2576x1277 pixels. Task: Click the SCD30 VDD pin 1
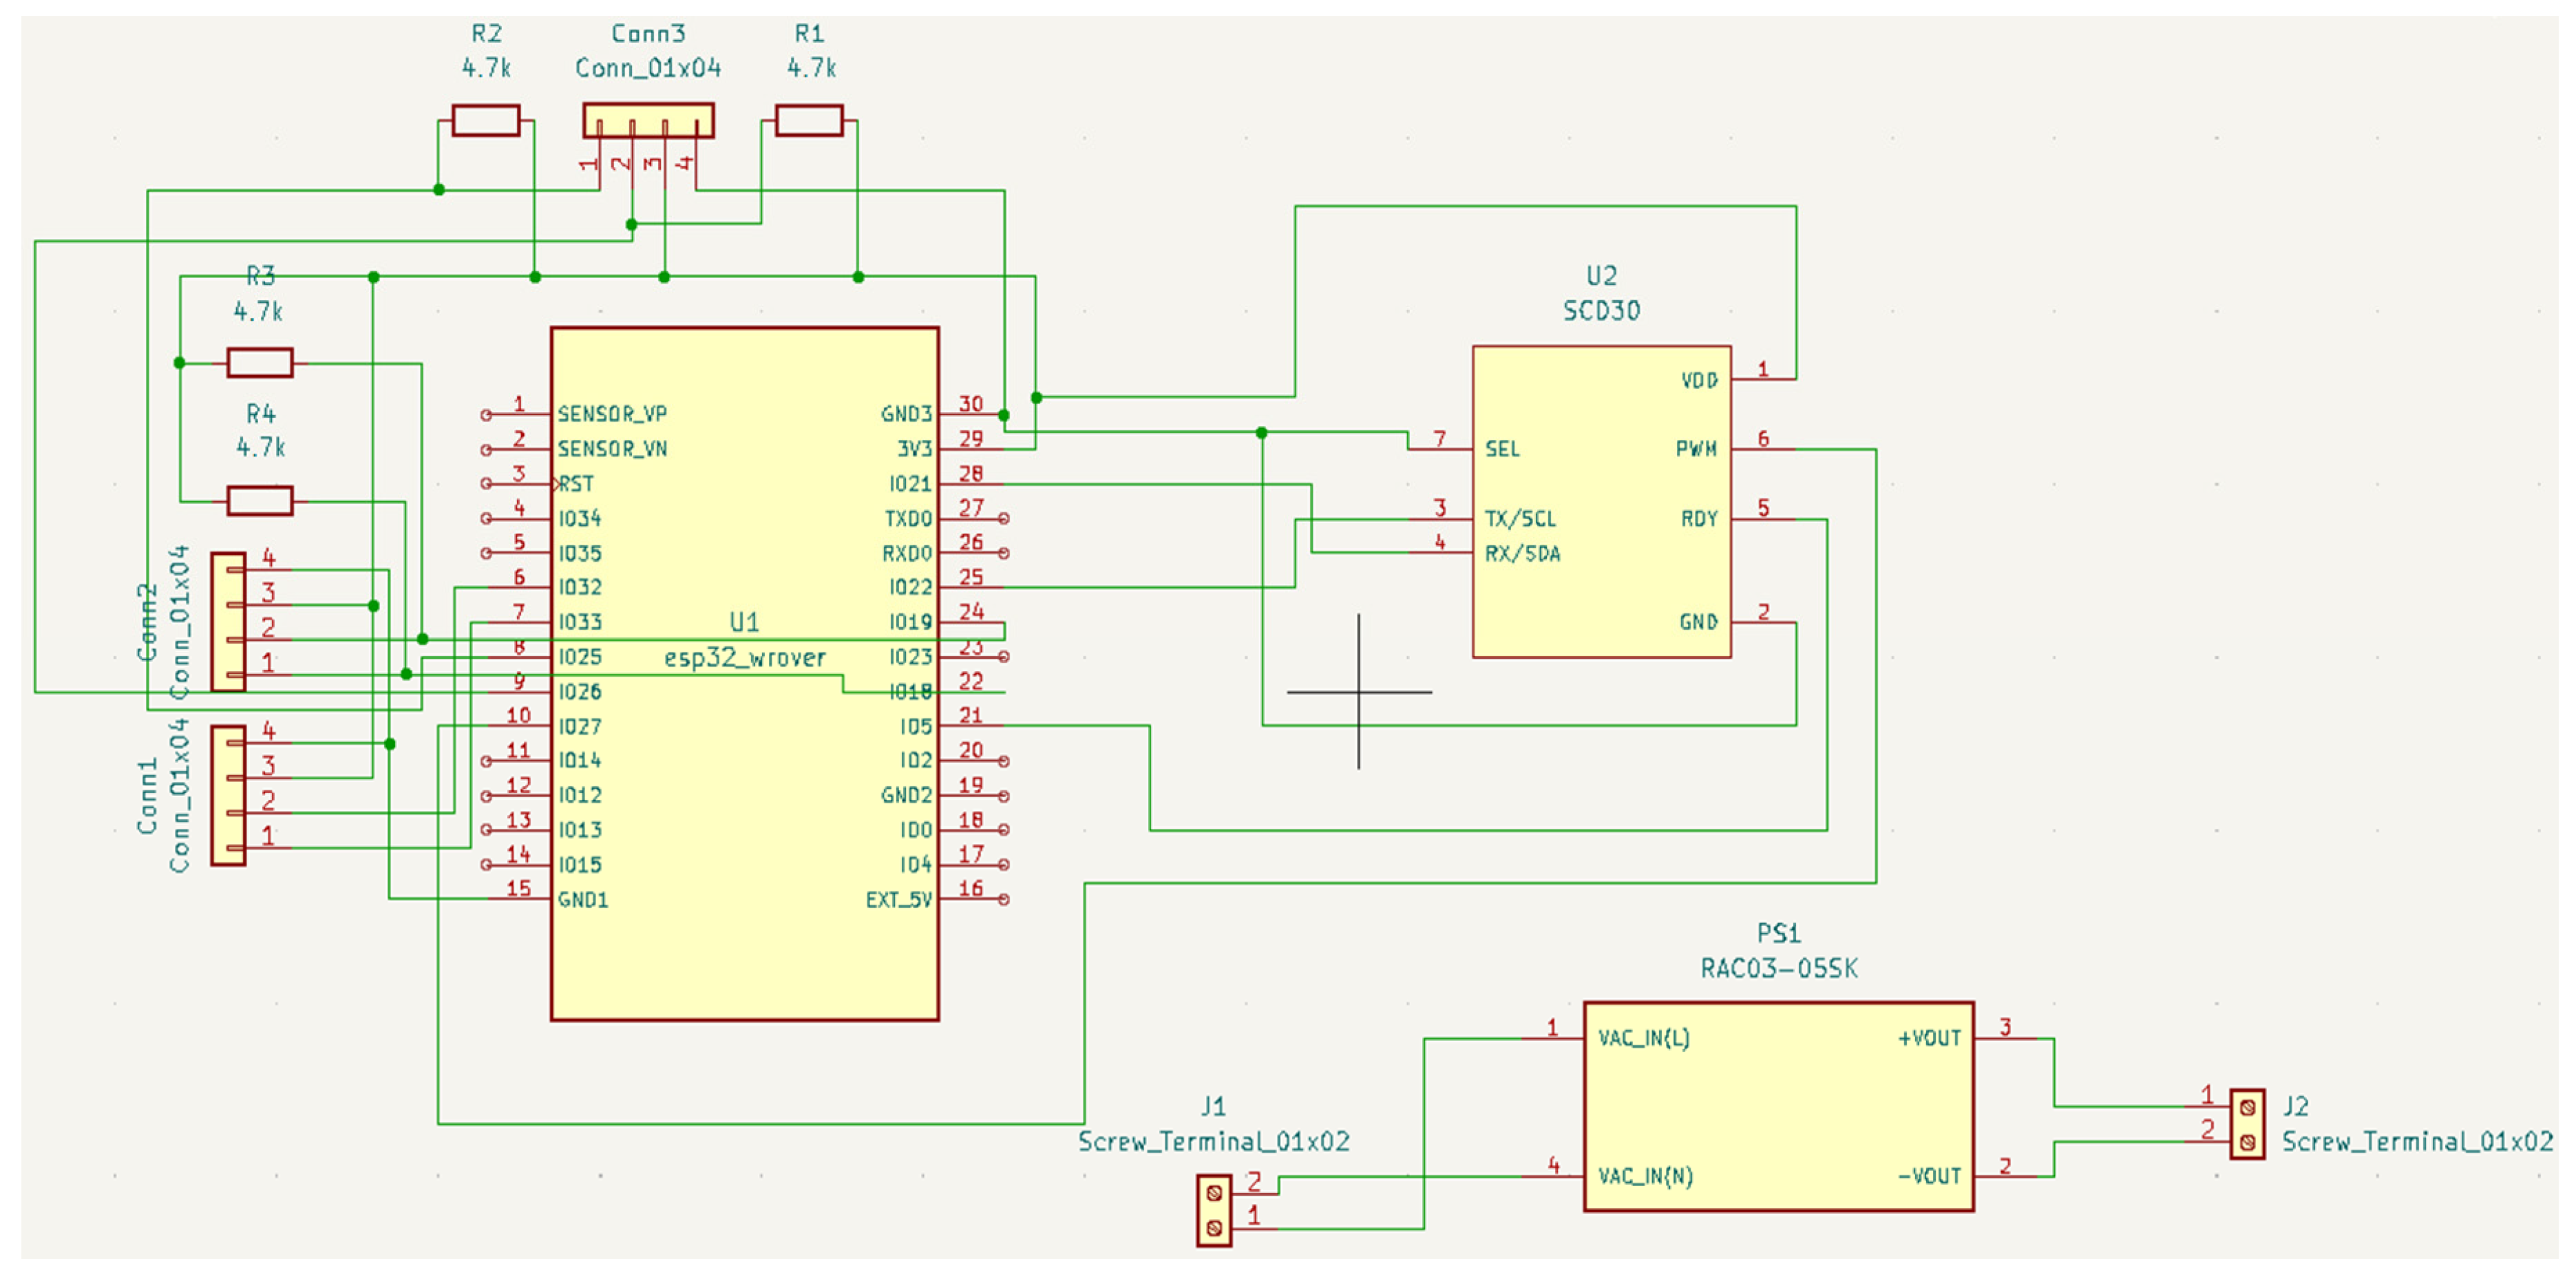1763,379
